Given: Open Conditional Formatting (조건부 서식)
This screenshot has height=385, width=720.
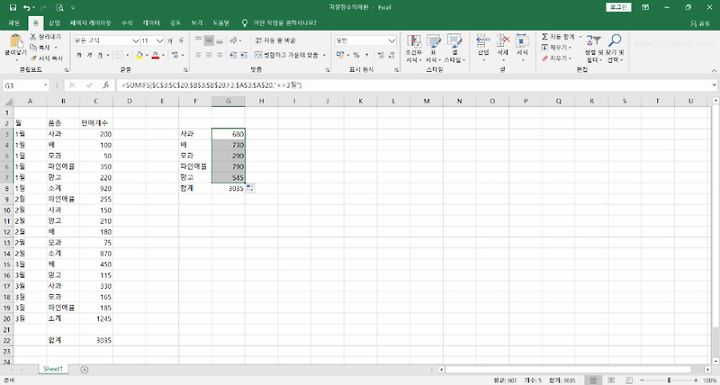Looking at the screenshot, I should pos(414,49).
